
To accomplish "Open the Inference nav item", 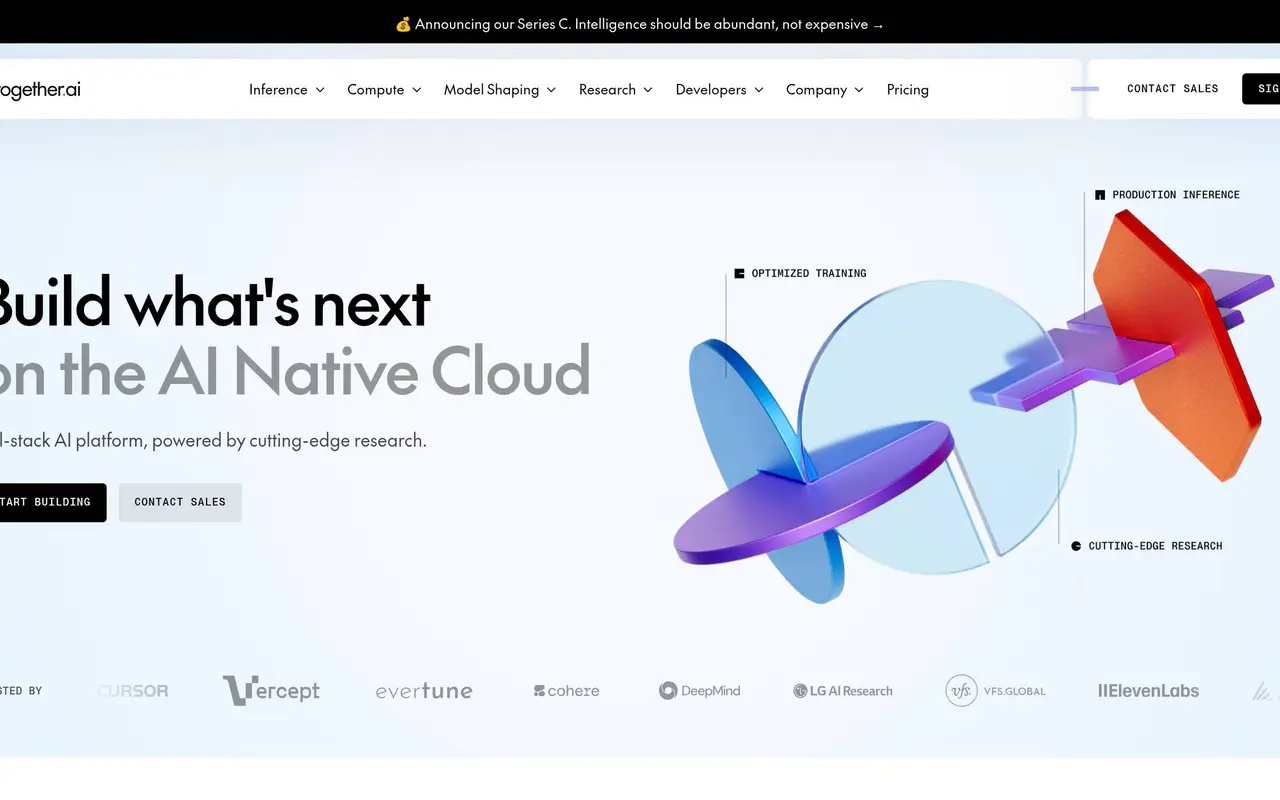I will click(287, 90).
